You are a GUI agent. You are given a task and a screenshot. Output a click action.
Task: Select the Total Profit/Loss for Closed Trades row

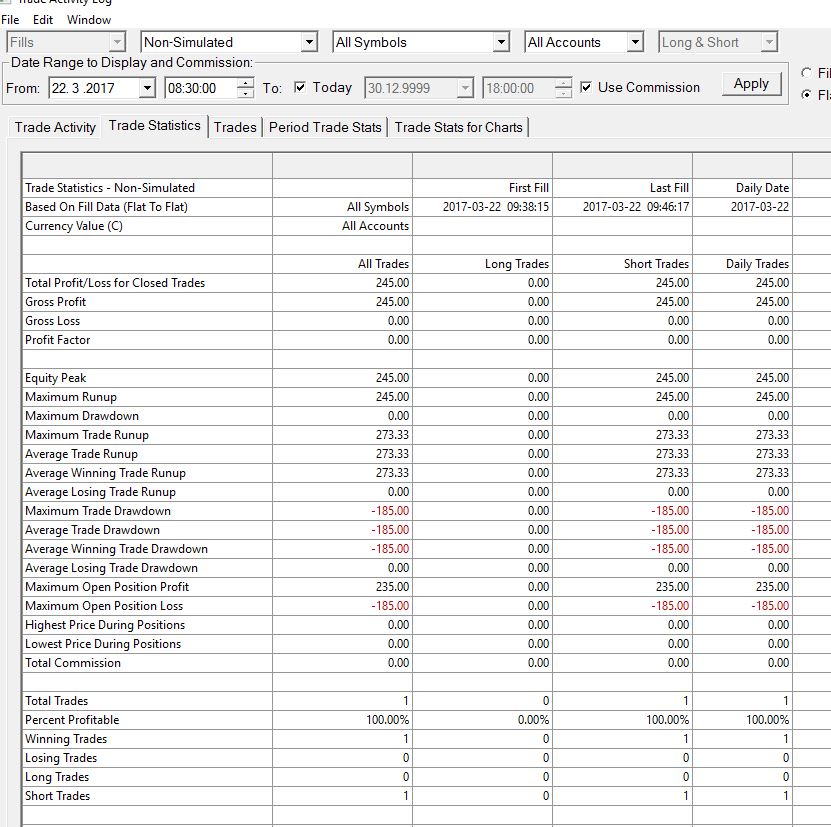point(407,283)
